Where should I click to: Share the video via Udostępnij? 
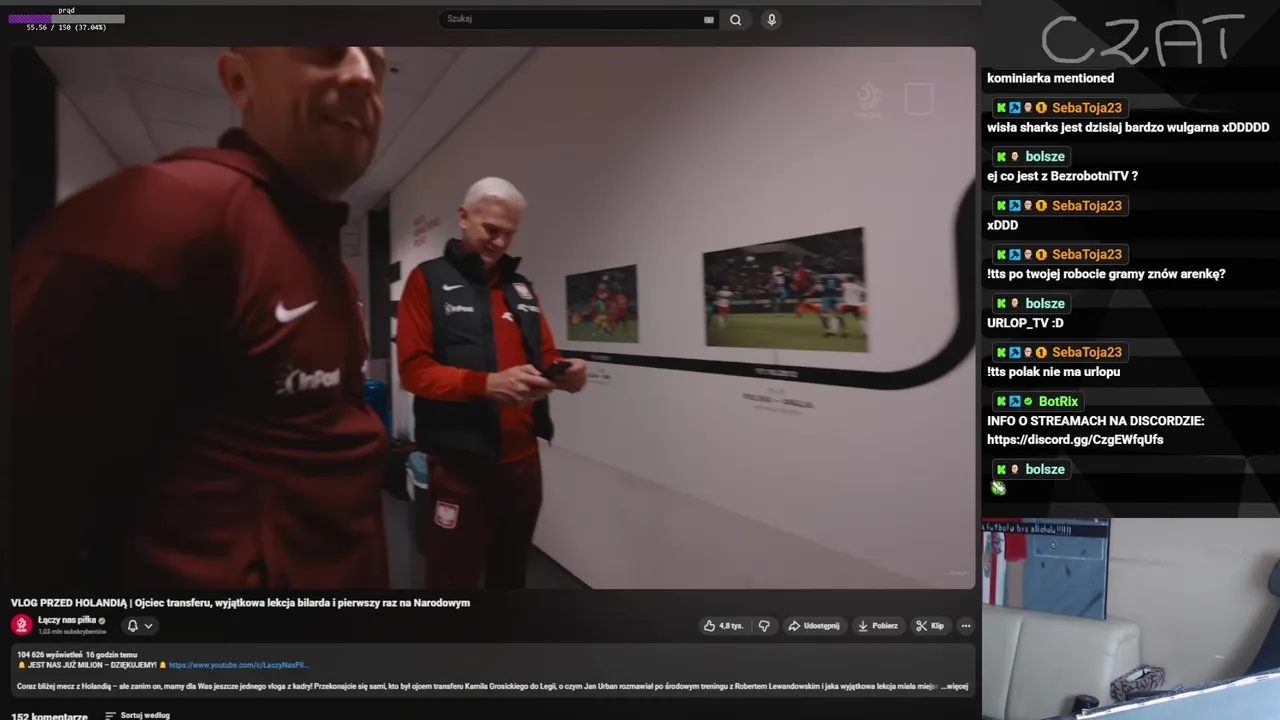813,626
